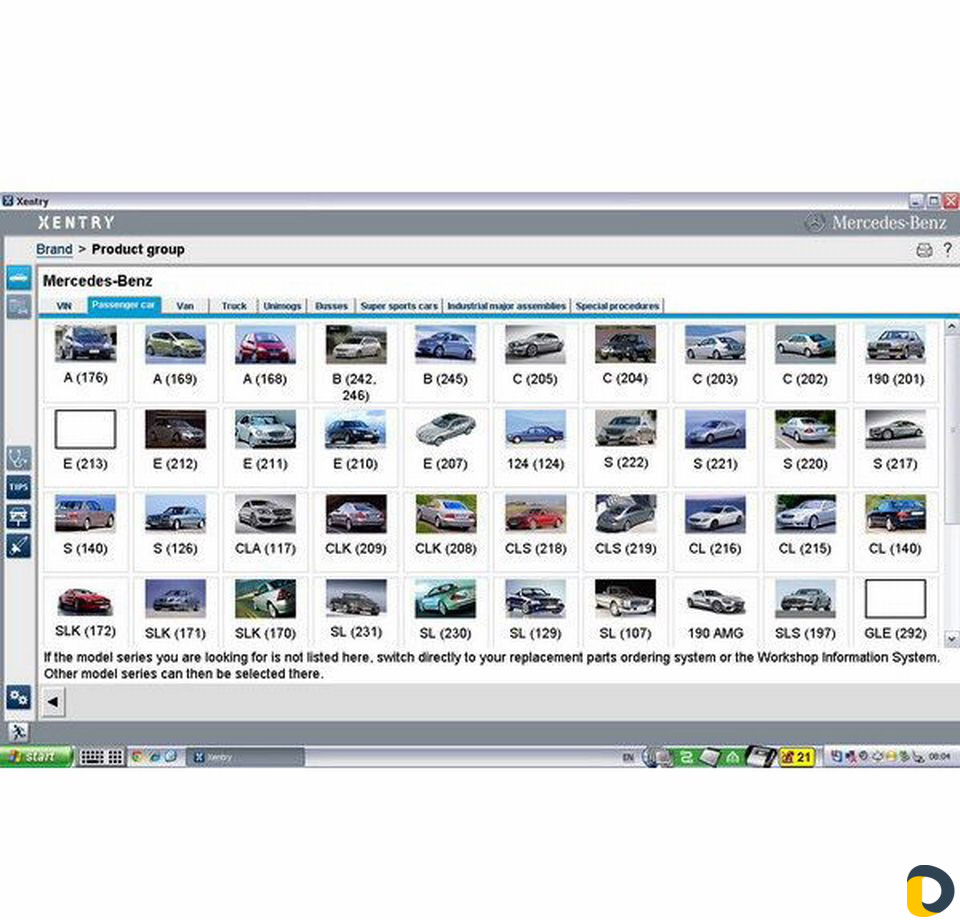Viewport: 960px width, 920px height.
Task: Select the E (210) model thumbnail
Action: point(355,429)
